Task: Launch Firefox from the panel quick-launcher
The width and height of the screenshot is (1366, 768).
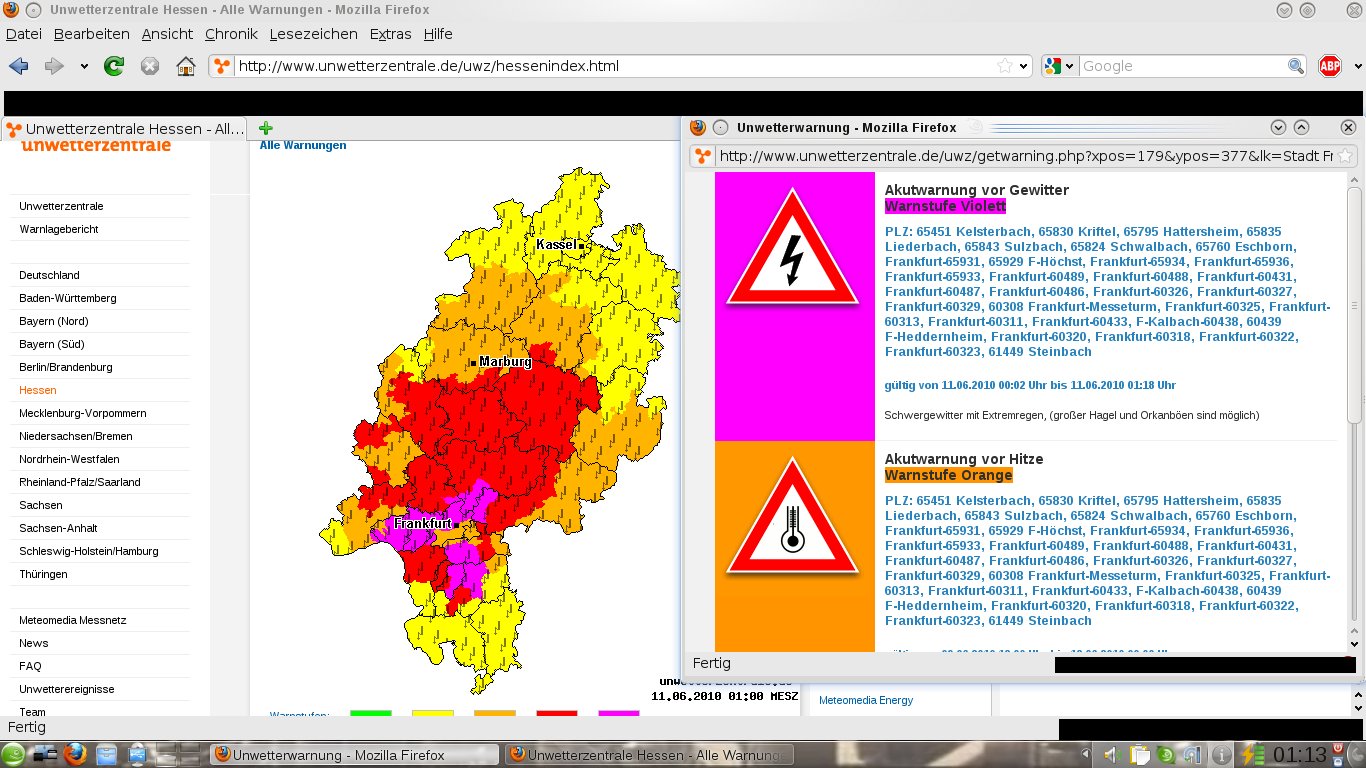Action: (74, 754)
